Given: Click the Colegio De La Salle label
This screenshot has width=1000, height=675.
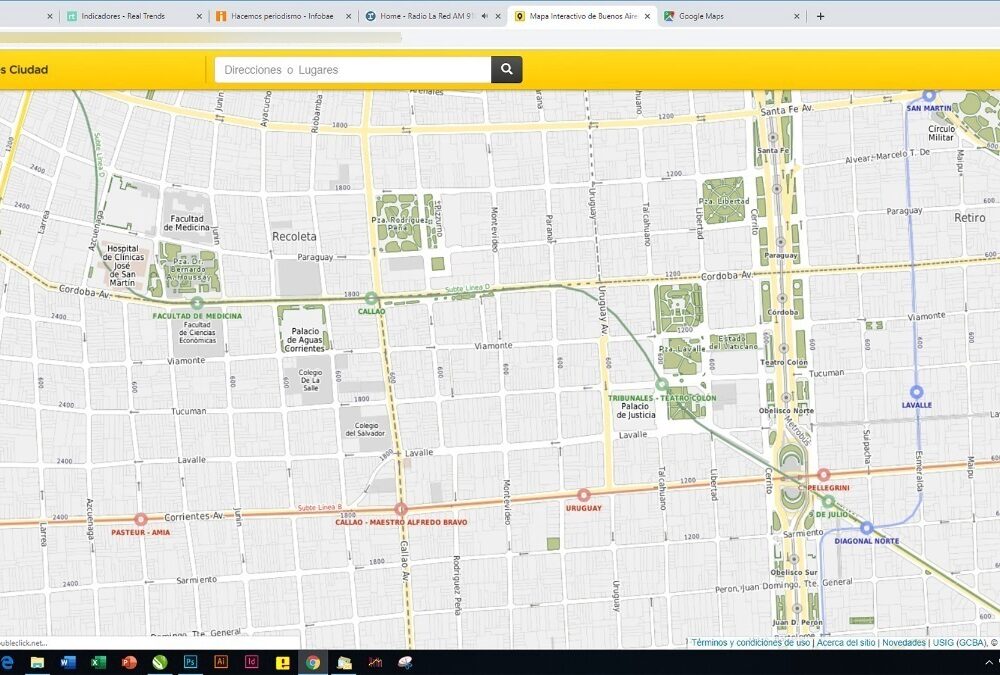Looking at the screenshot, I should (311, 380).
